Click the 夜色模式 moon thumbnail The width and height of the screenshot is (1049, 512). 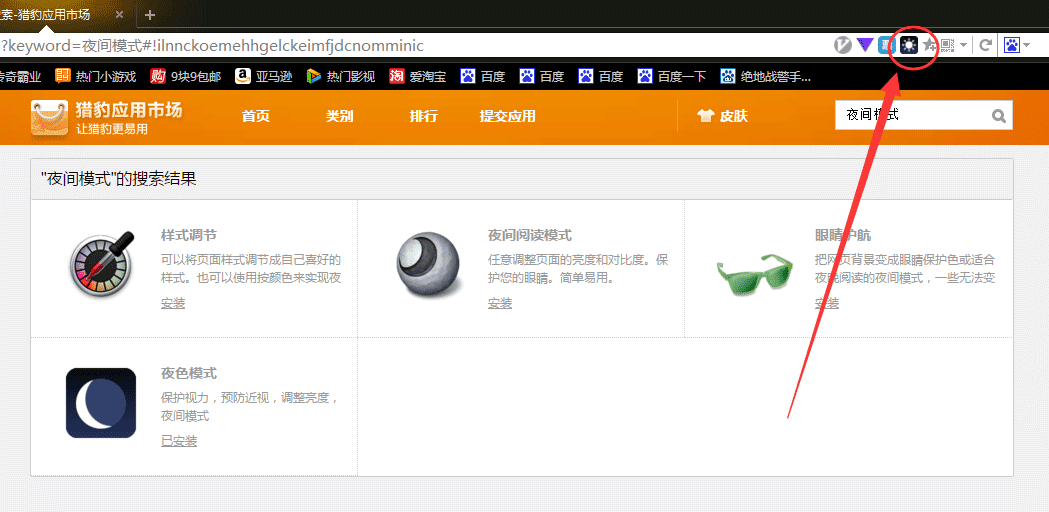coord(101,403)
